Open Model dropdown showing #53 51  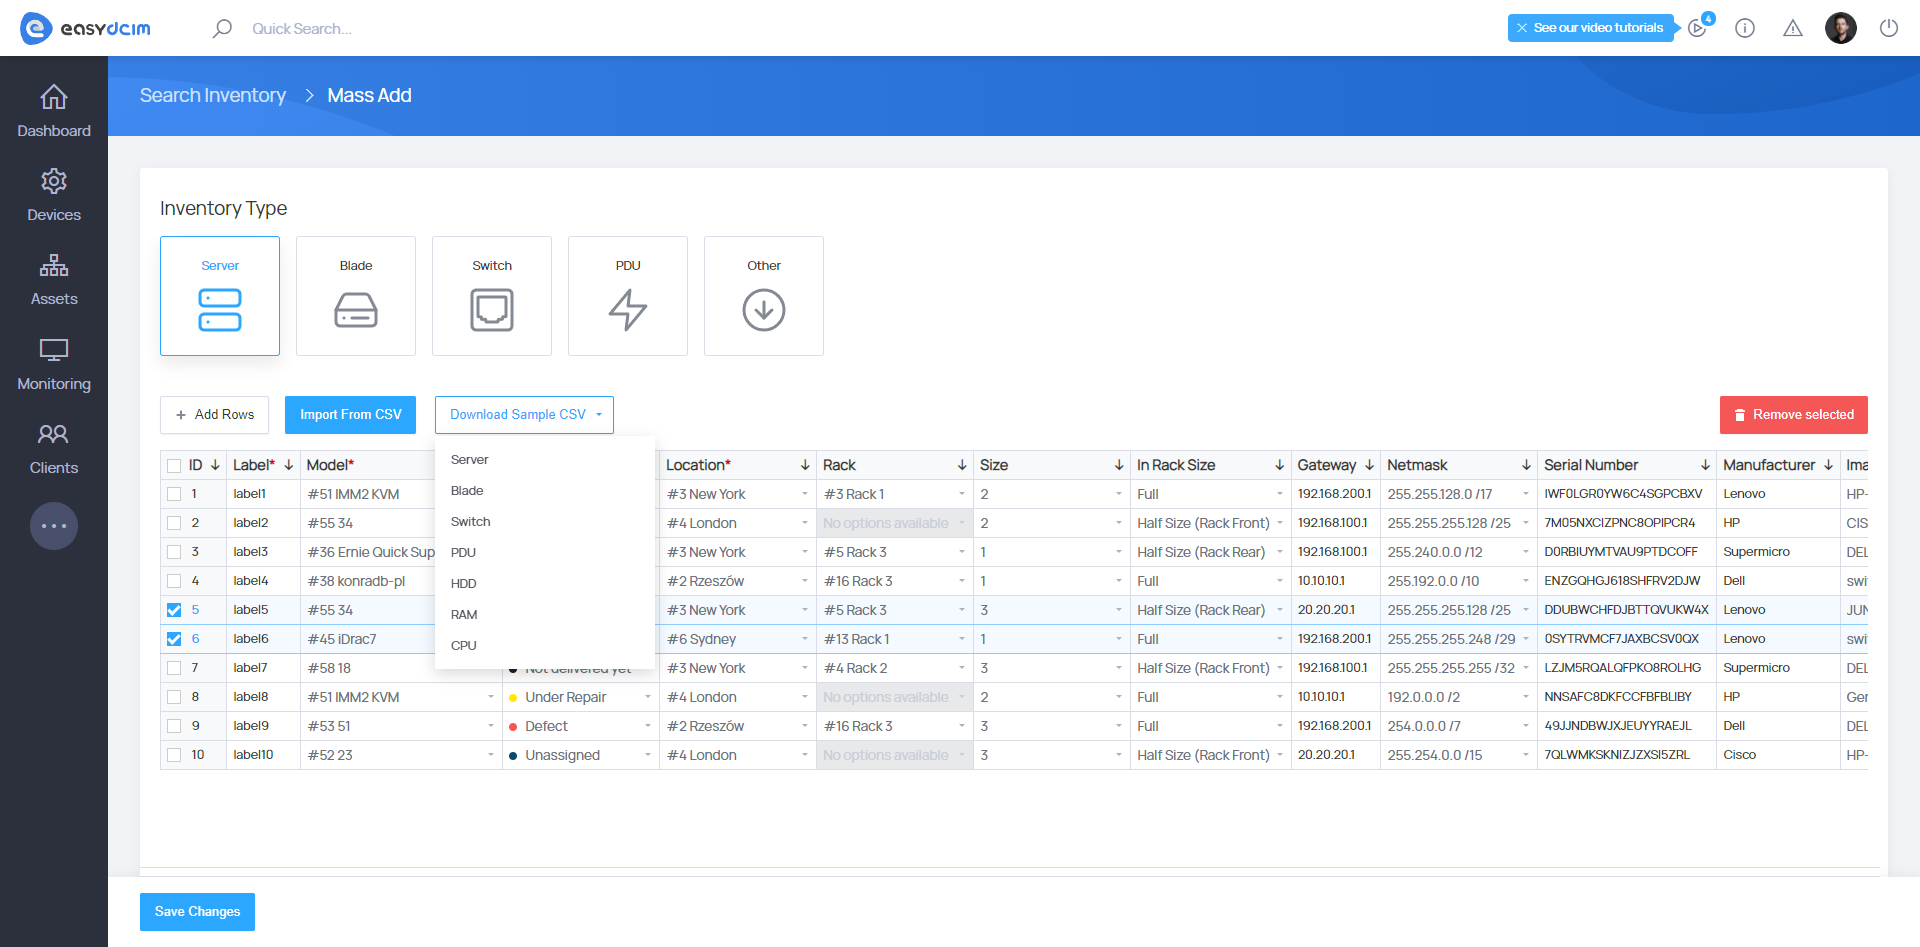[401, 726]
